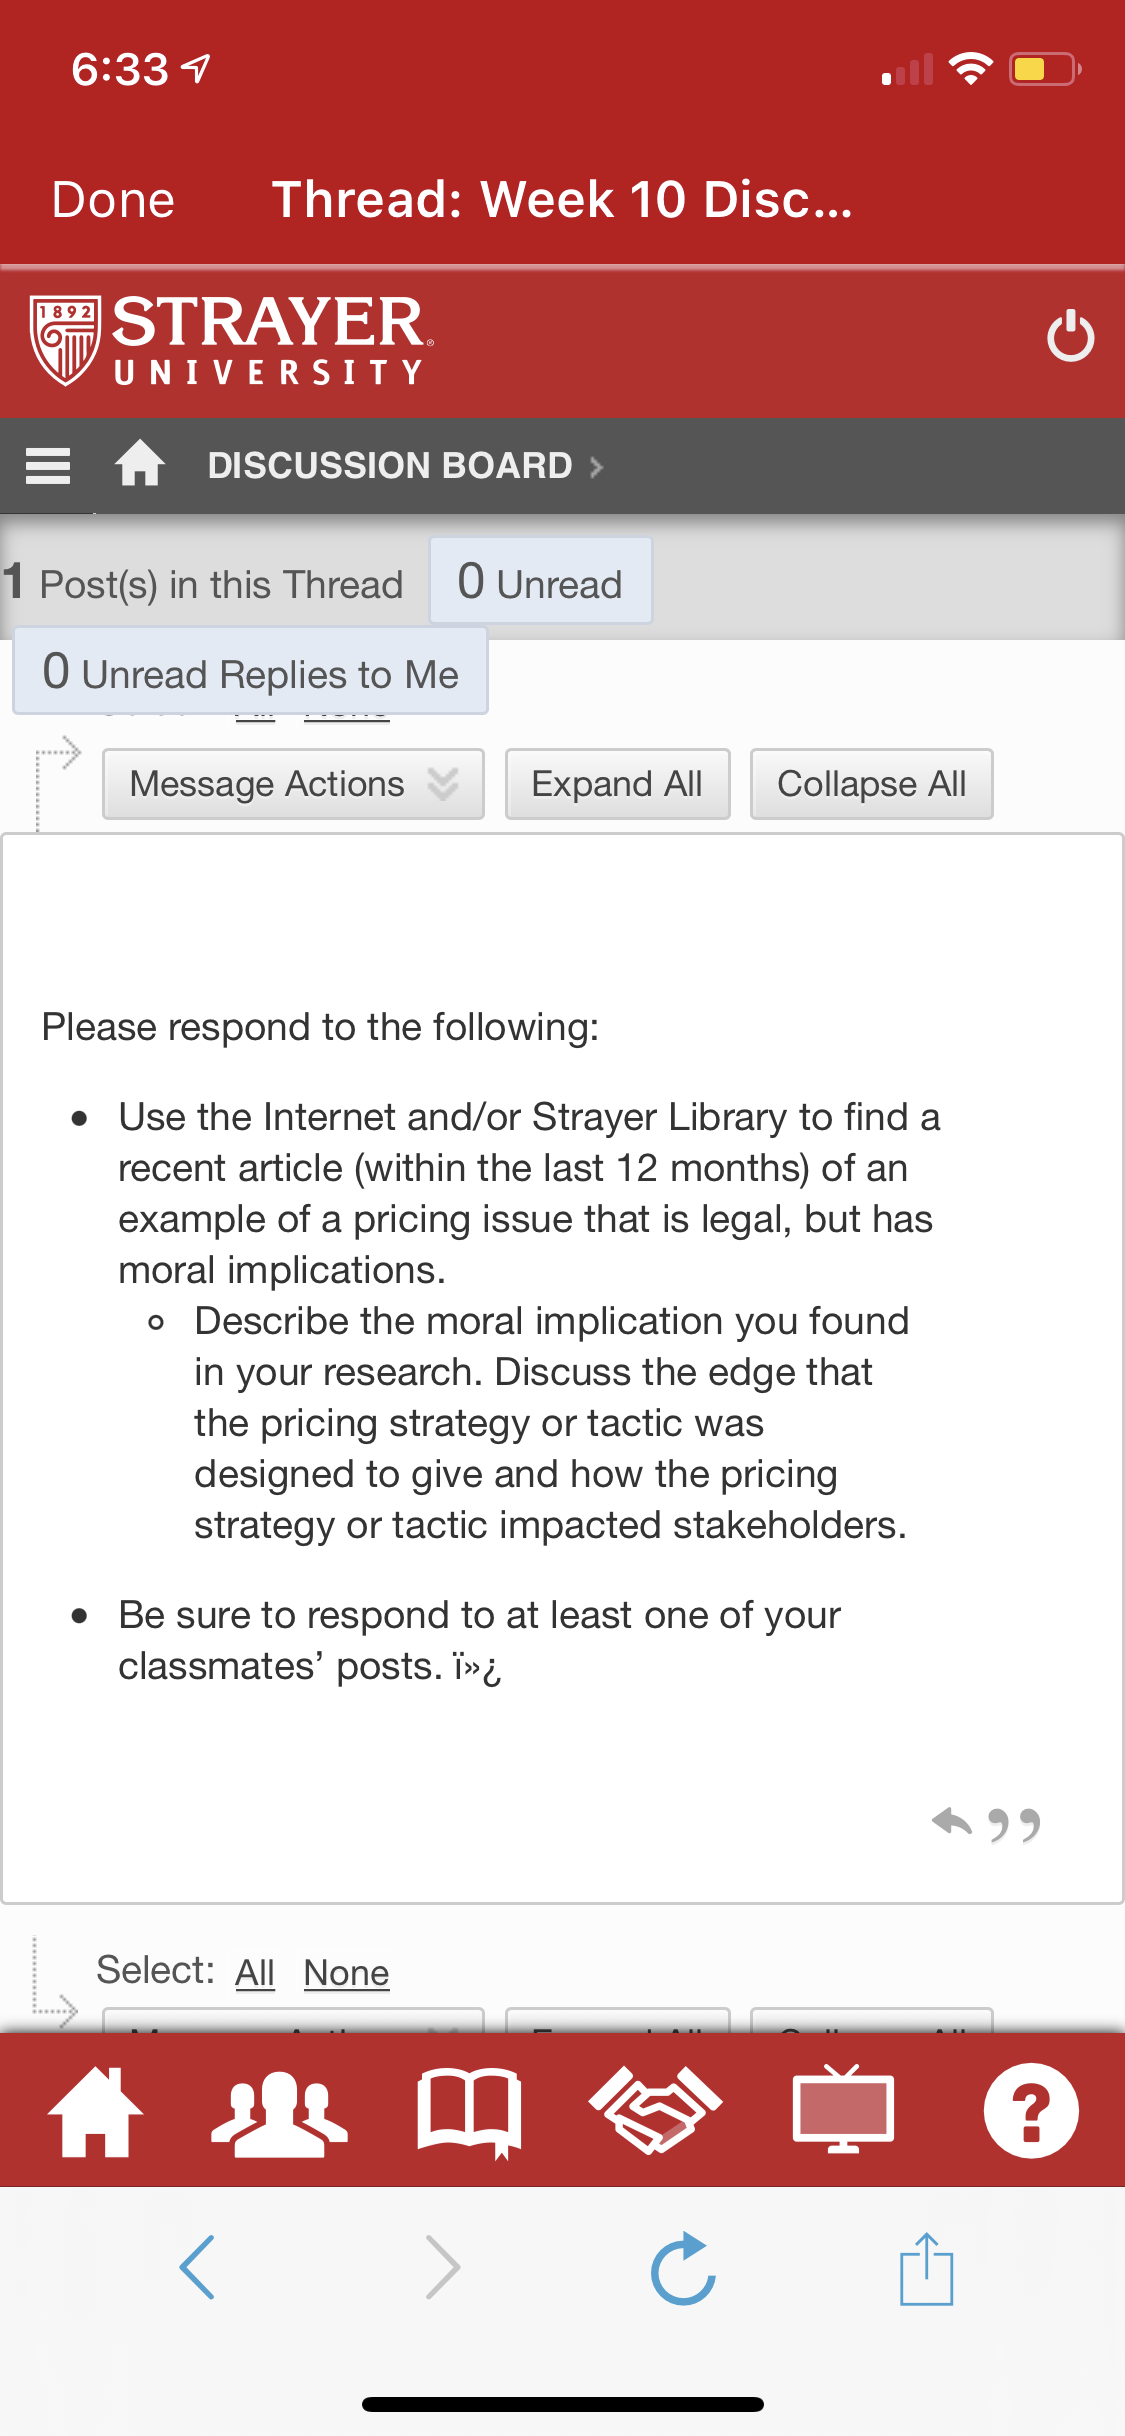Screen dimensions: 1125x2436
Task: Tap the power logout icon
Action: tap(1070, 336)
